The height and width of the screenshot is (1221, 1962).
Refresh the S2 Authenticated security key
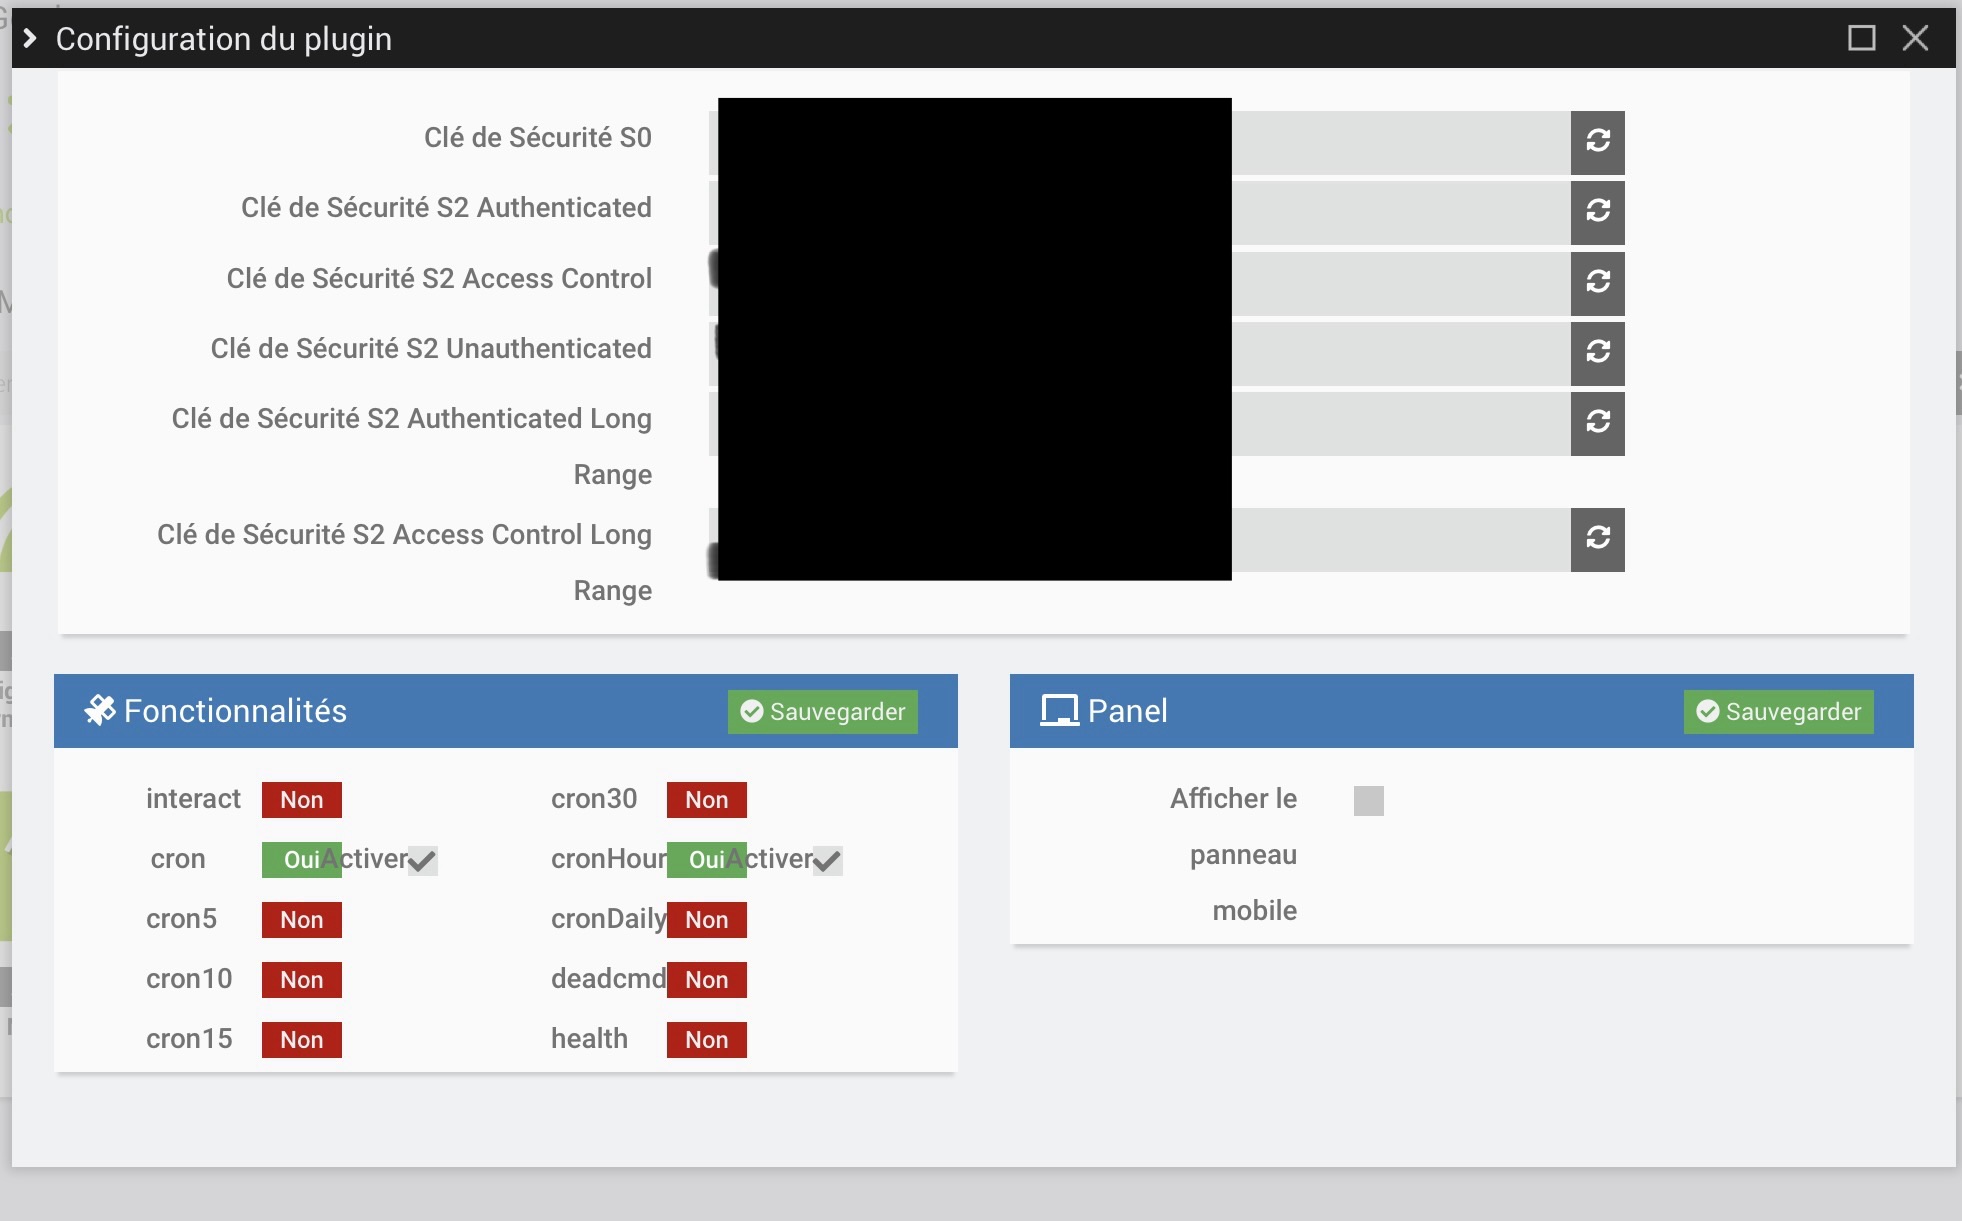pyautogui.click(x=1597, y=211)
